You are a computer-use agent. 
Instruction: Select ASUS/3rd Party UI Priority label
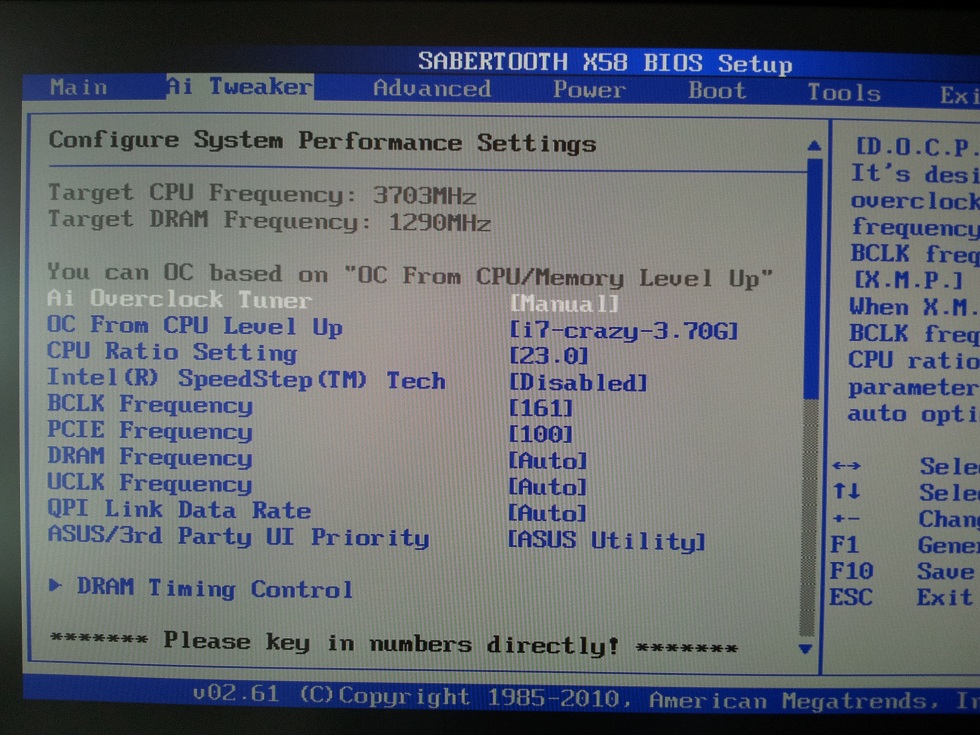point(239,536)
